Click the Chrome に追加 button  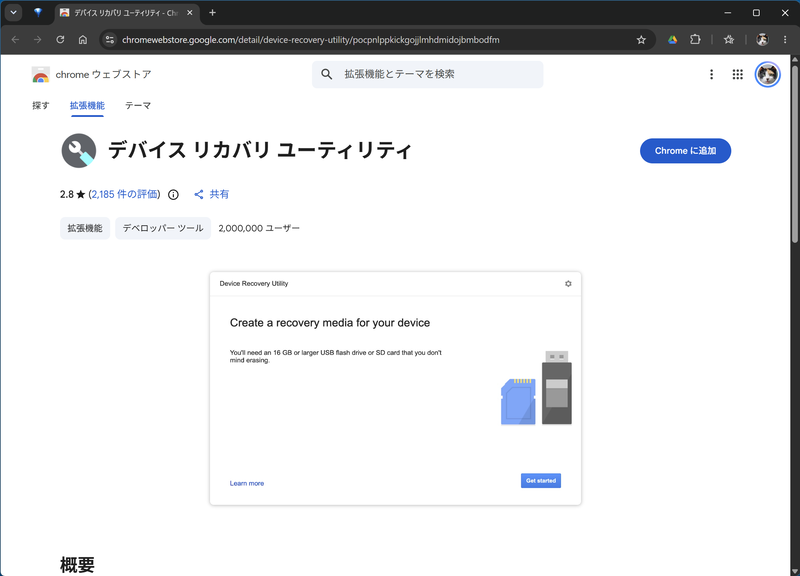[x=685, y=151]
